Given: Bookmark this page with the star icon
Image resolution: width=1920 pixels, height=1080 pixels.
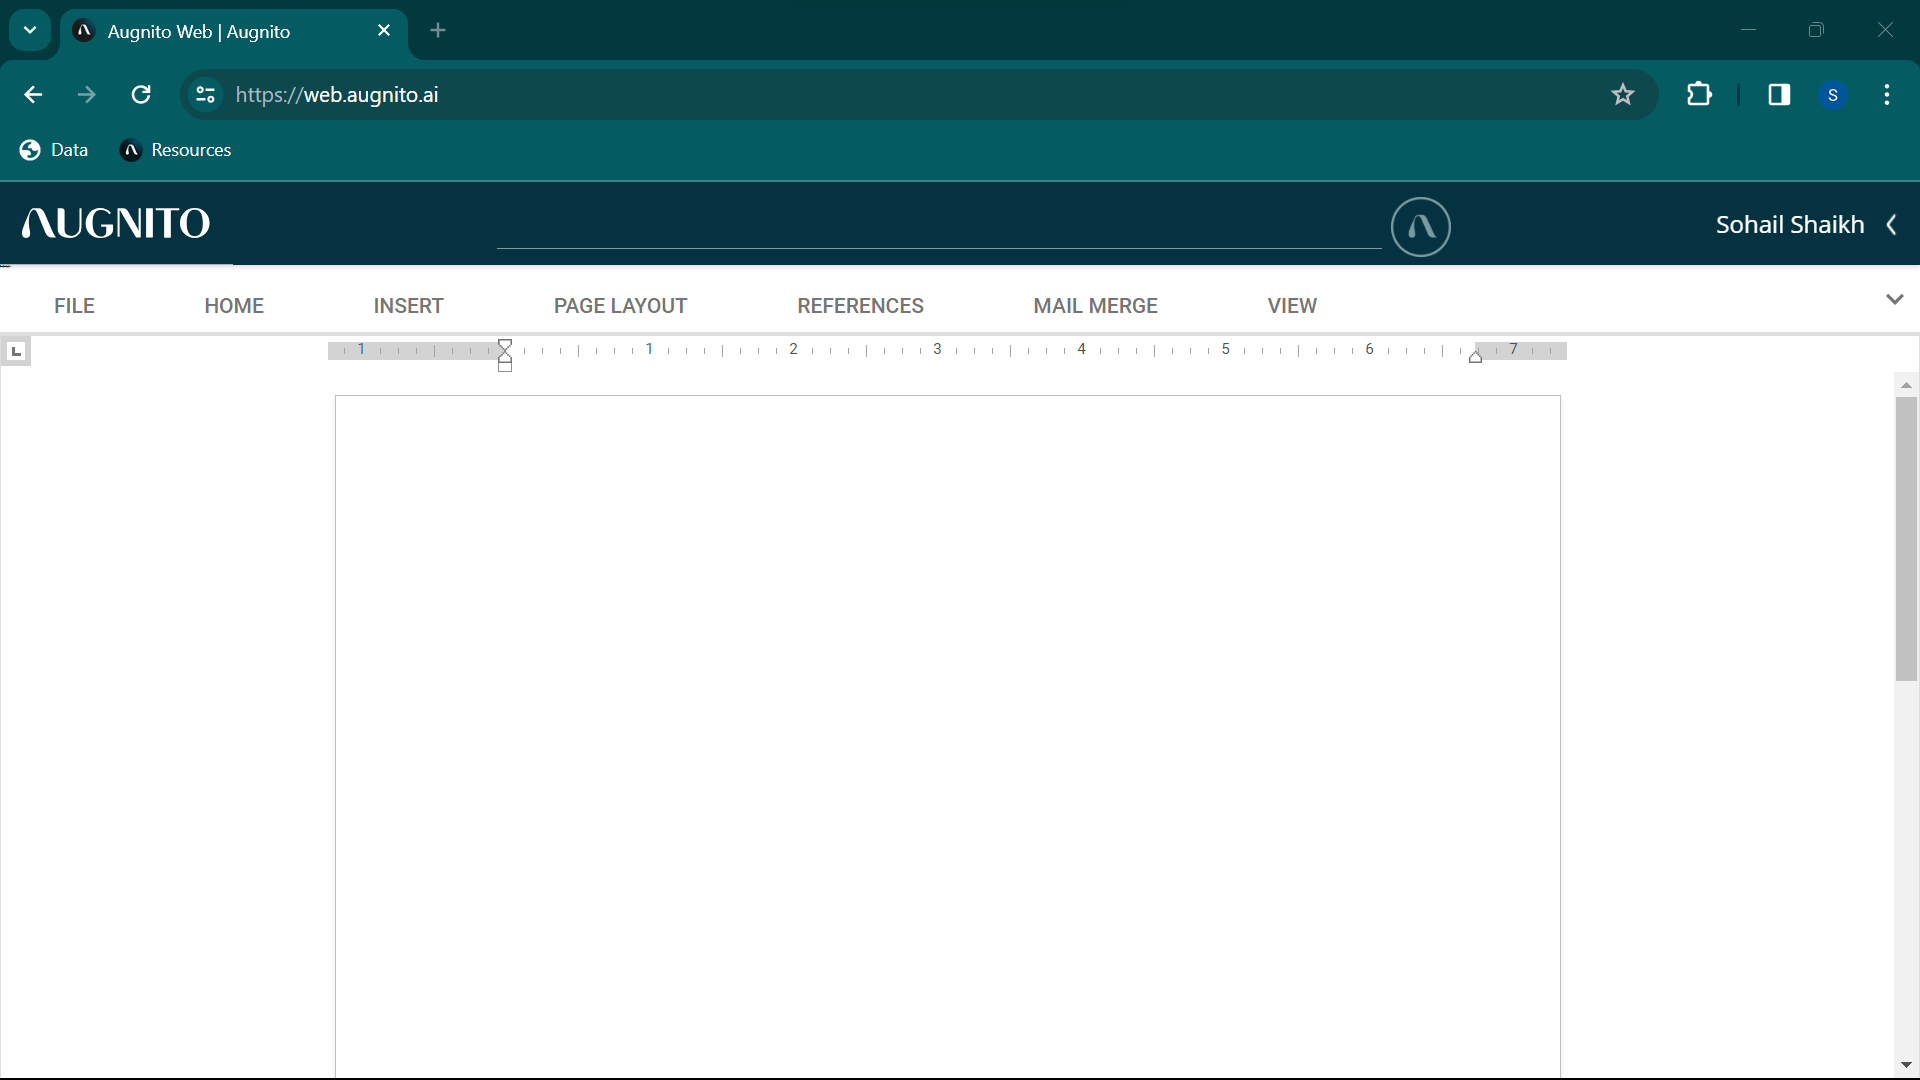Looking at the screenshot, I should [x=1622, y=95].
